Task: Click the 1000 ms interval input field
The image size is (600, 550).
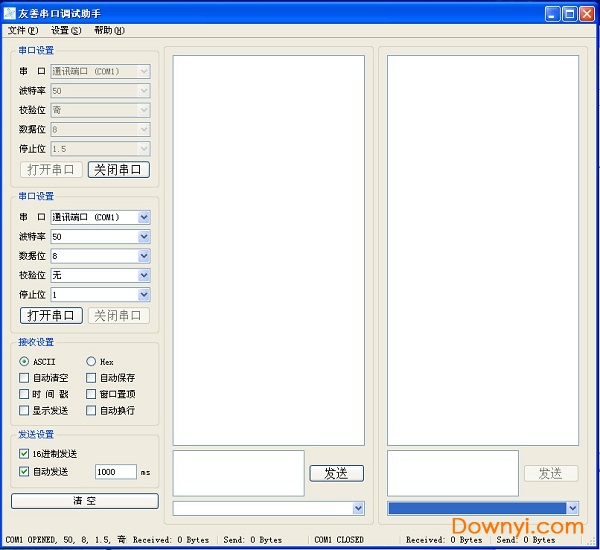Action: pyautogui.click(x=115, y=472)
